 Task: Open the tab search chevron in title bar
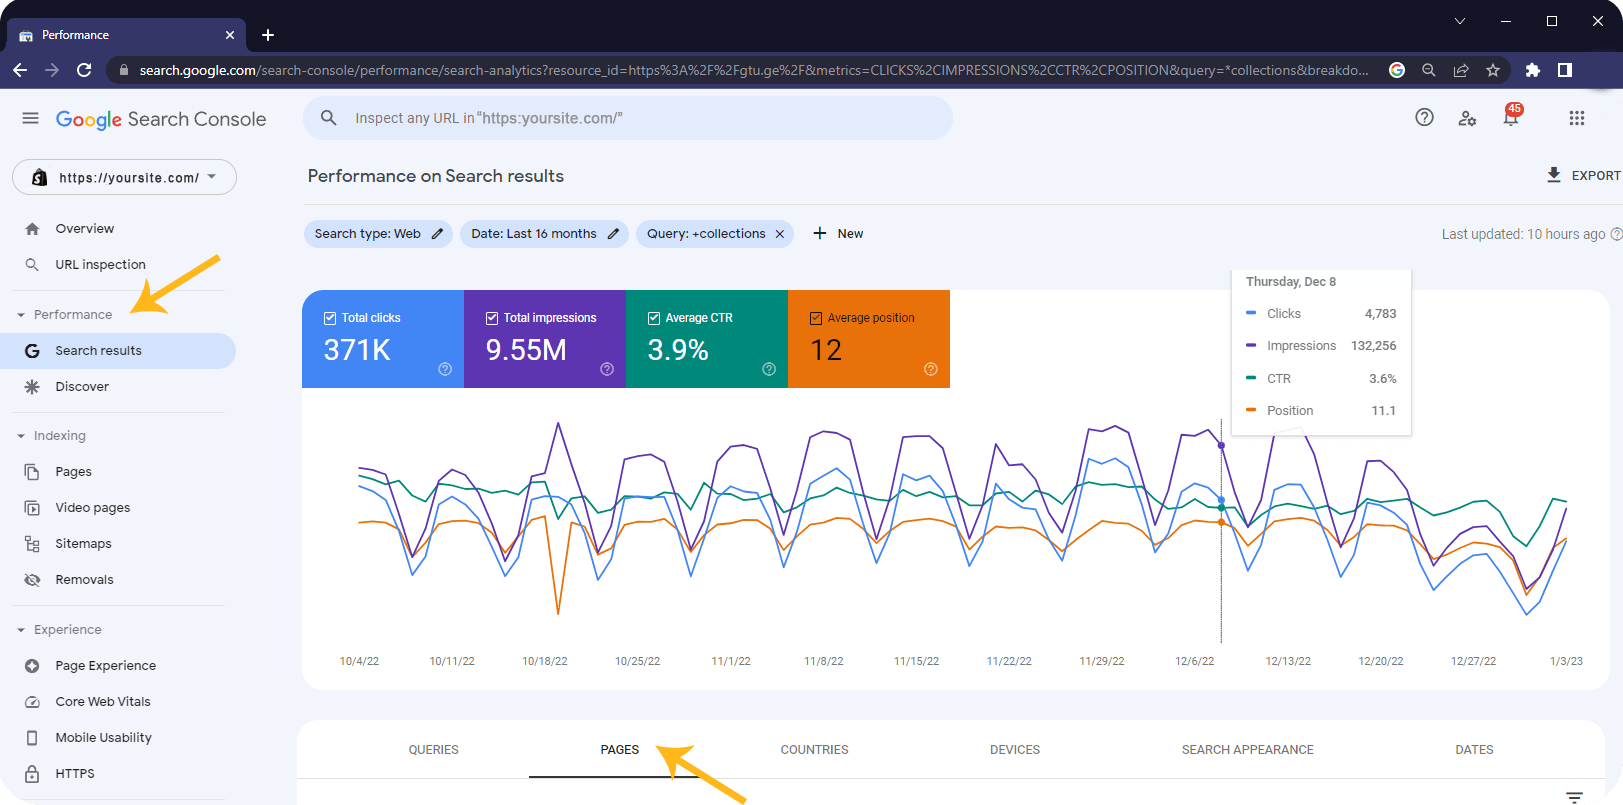pos(1460,21)
